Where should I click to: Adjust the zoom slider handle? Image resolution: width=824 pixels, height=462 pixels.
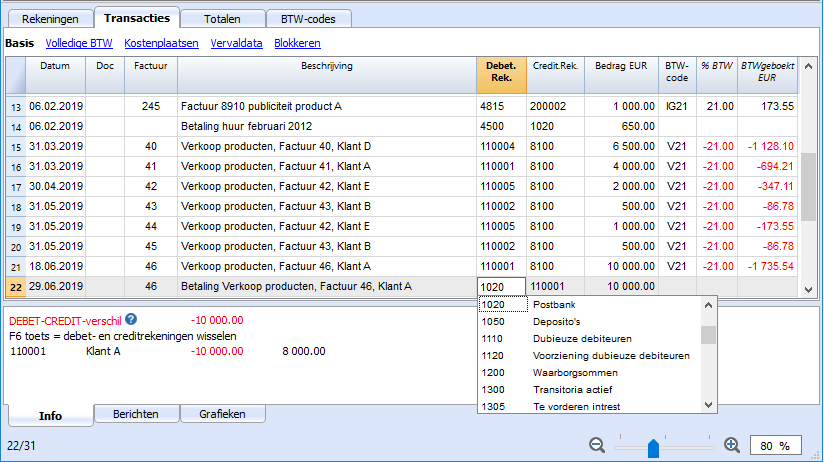[653, 448]
